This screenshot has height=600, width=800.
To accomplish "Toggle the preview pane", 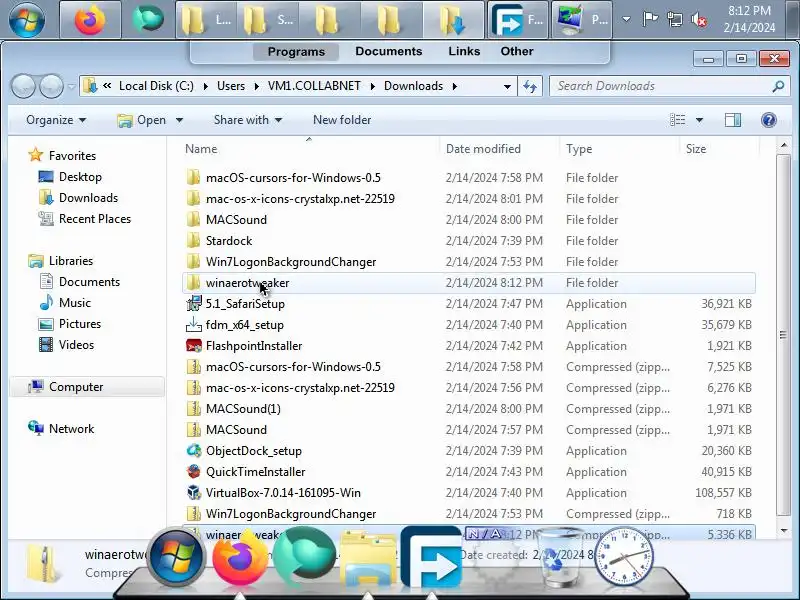I will [733, 120].
